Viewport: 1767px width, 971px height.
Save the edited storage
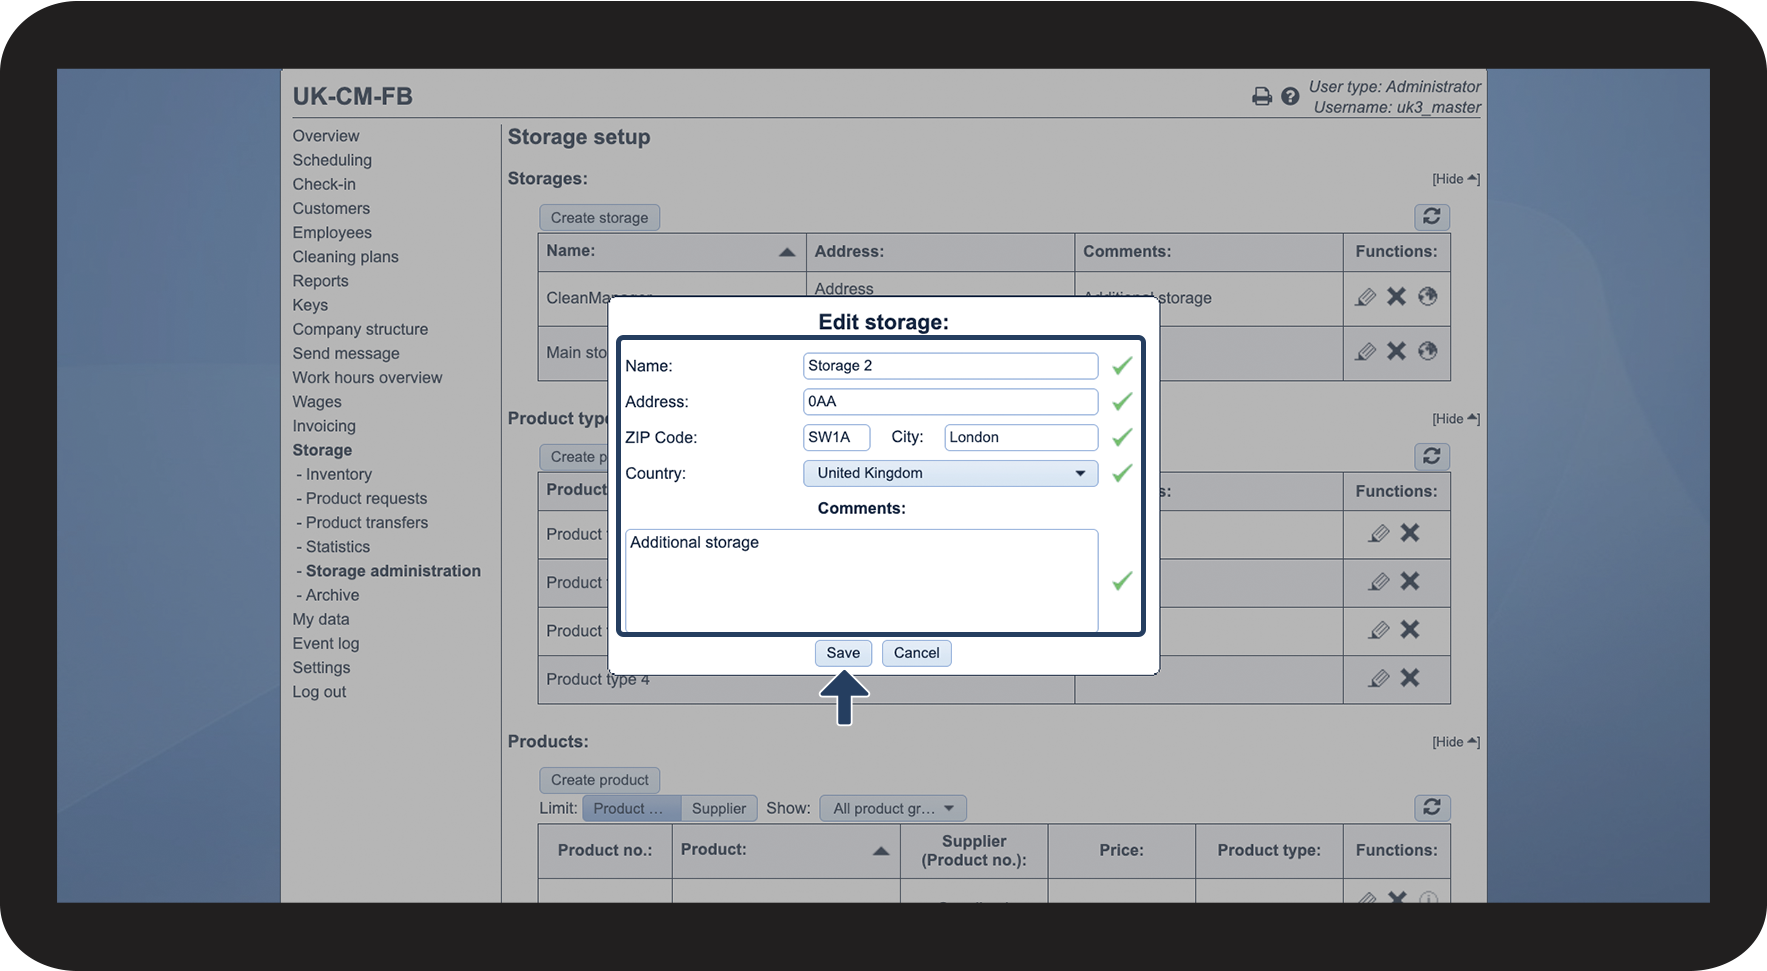[842, 653]
